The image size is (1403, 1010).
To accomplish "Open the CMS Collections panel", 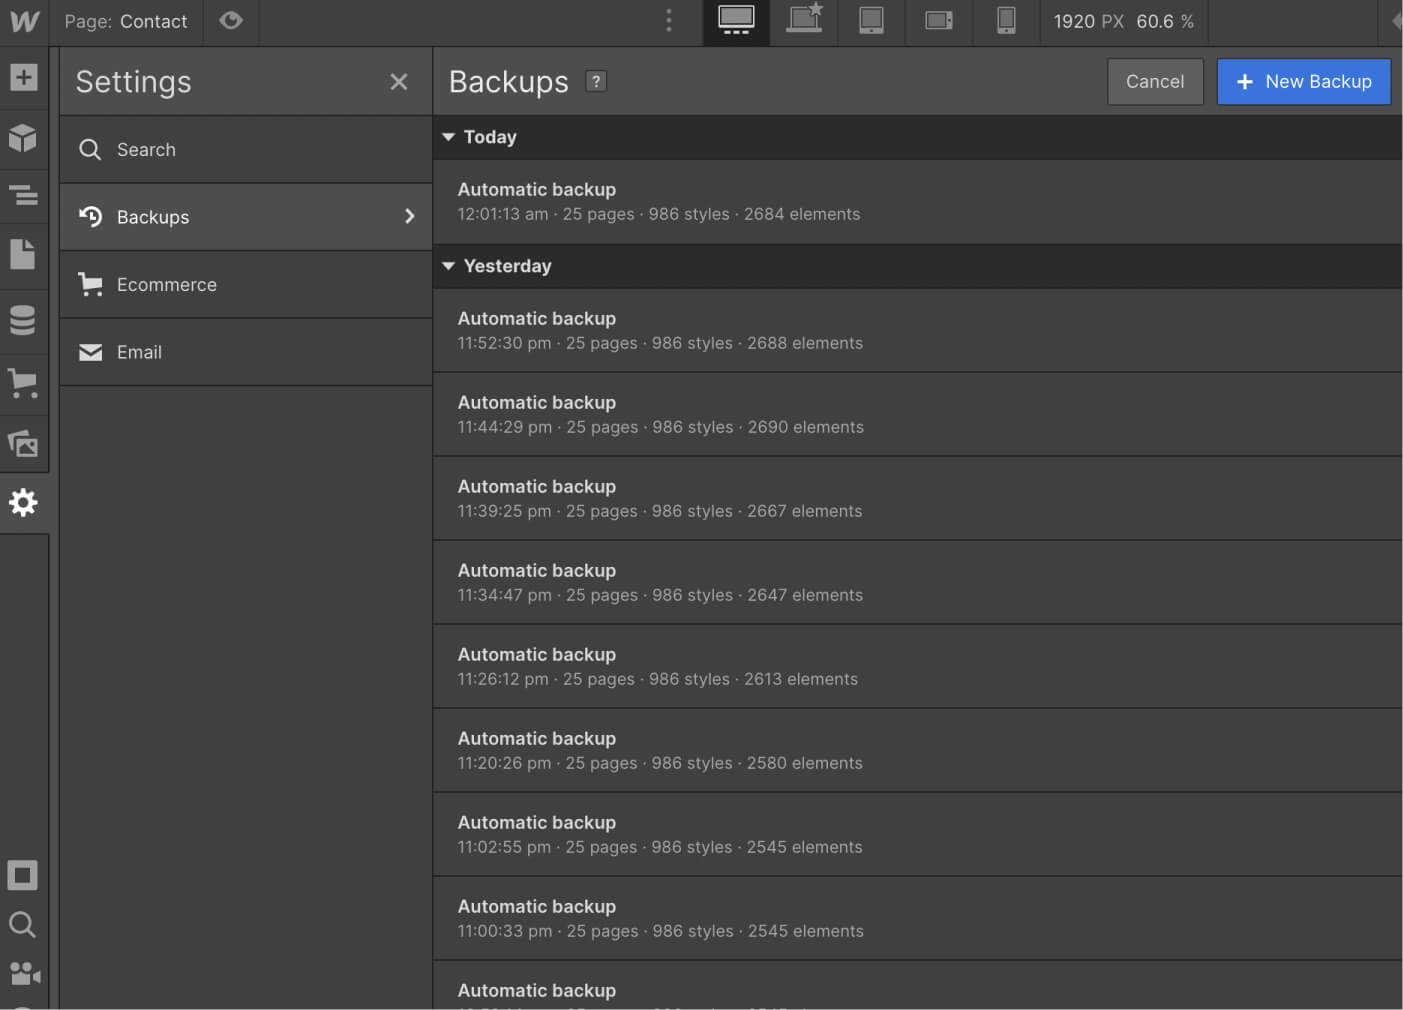I will (x=24, y=320).
